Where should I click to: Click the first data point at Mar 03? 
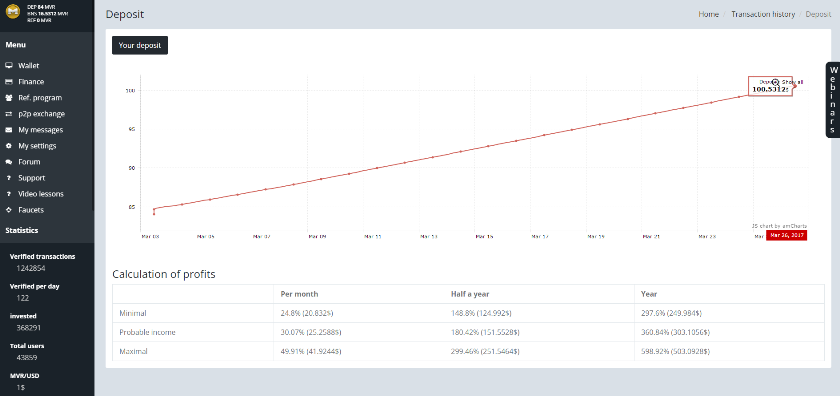[154, 214]
